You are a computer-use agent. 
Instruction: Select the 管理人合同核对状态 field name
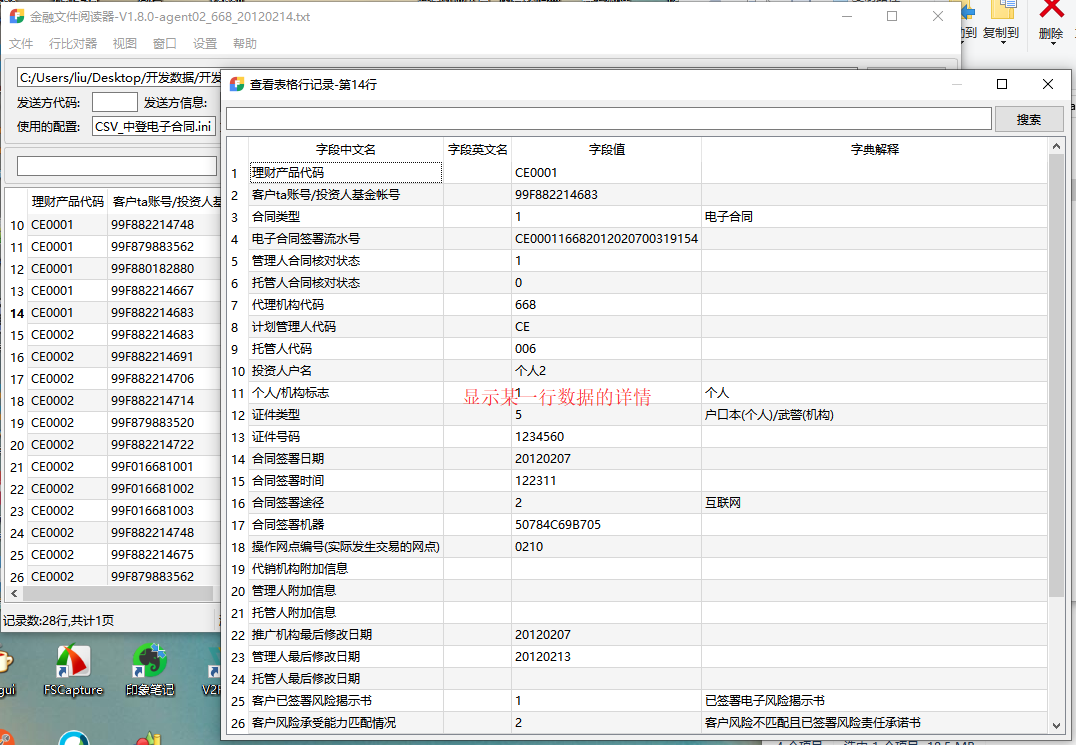346,261
